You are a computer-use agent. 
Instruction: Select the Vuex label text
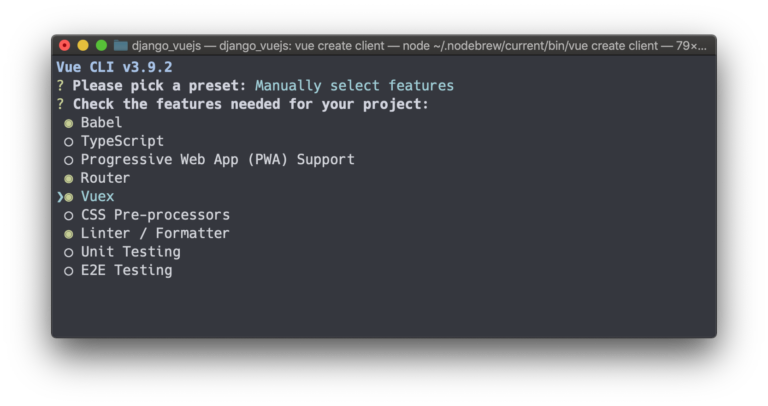97,196
